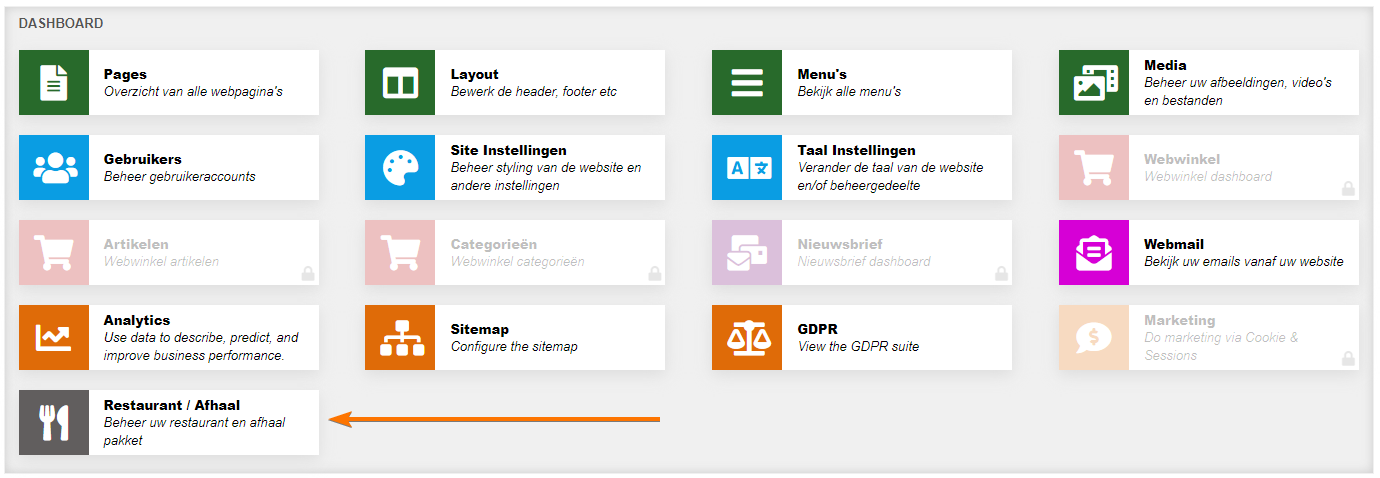Open the Restaurant / Afhaal title link
Viewport: 1380px width, 478px height.
172,405
